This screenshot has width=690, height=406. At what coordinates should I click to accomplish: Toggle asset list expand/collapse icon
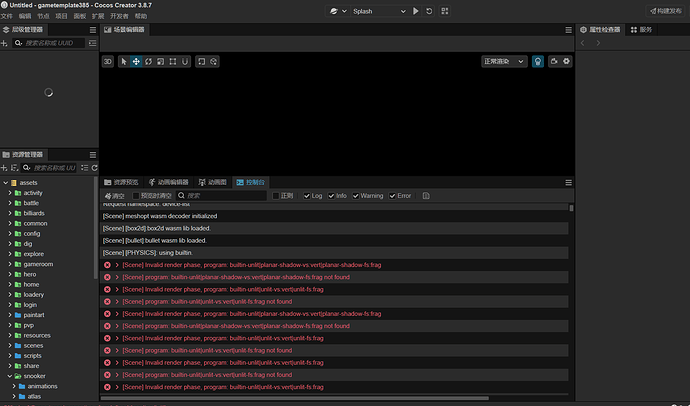[x=84, y=168]
